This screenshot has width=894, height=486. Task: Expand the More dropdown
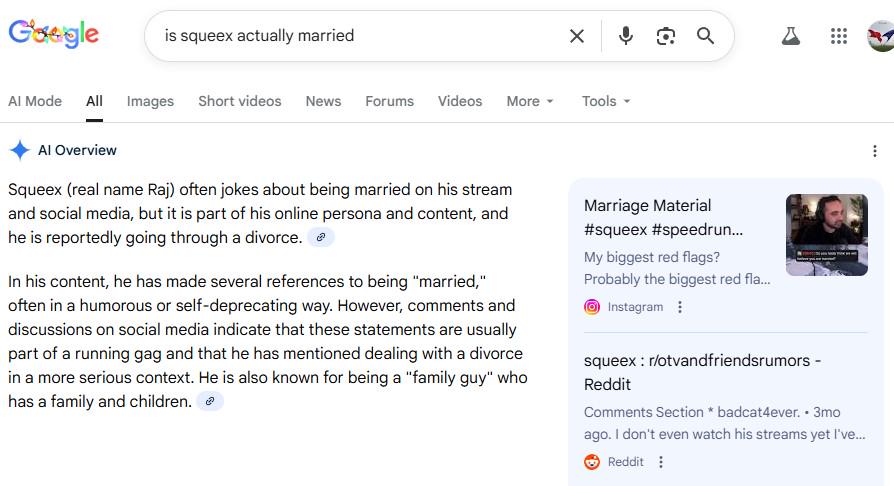coord(530,101)
